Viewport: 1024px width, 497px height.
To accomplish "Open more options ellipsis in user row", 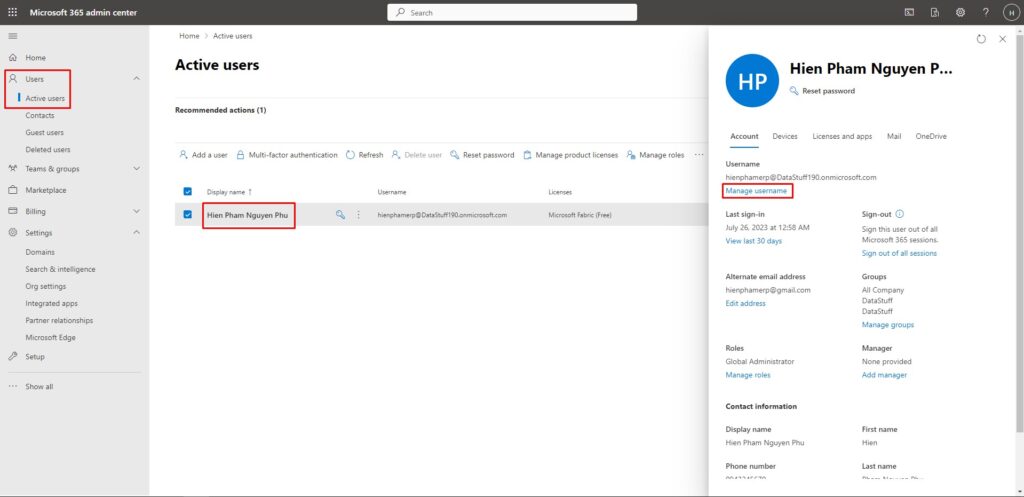I will point(359,215).
